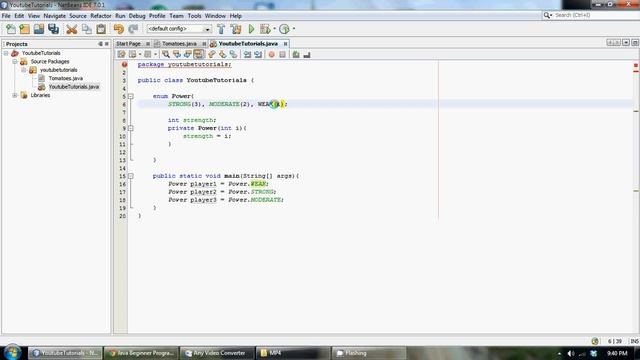Close the YoutubeTutorials.java tab
This screenshot has height=360, width=640.
285,44
